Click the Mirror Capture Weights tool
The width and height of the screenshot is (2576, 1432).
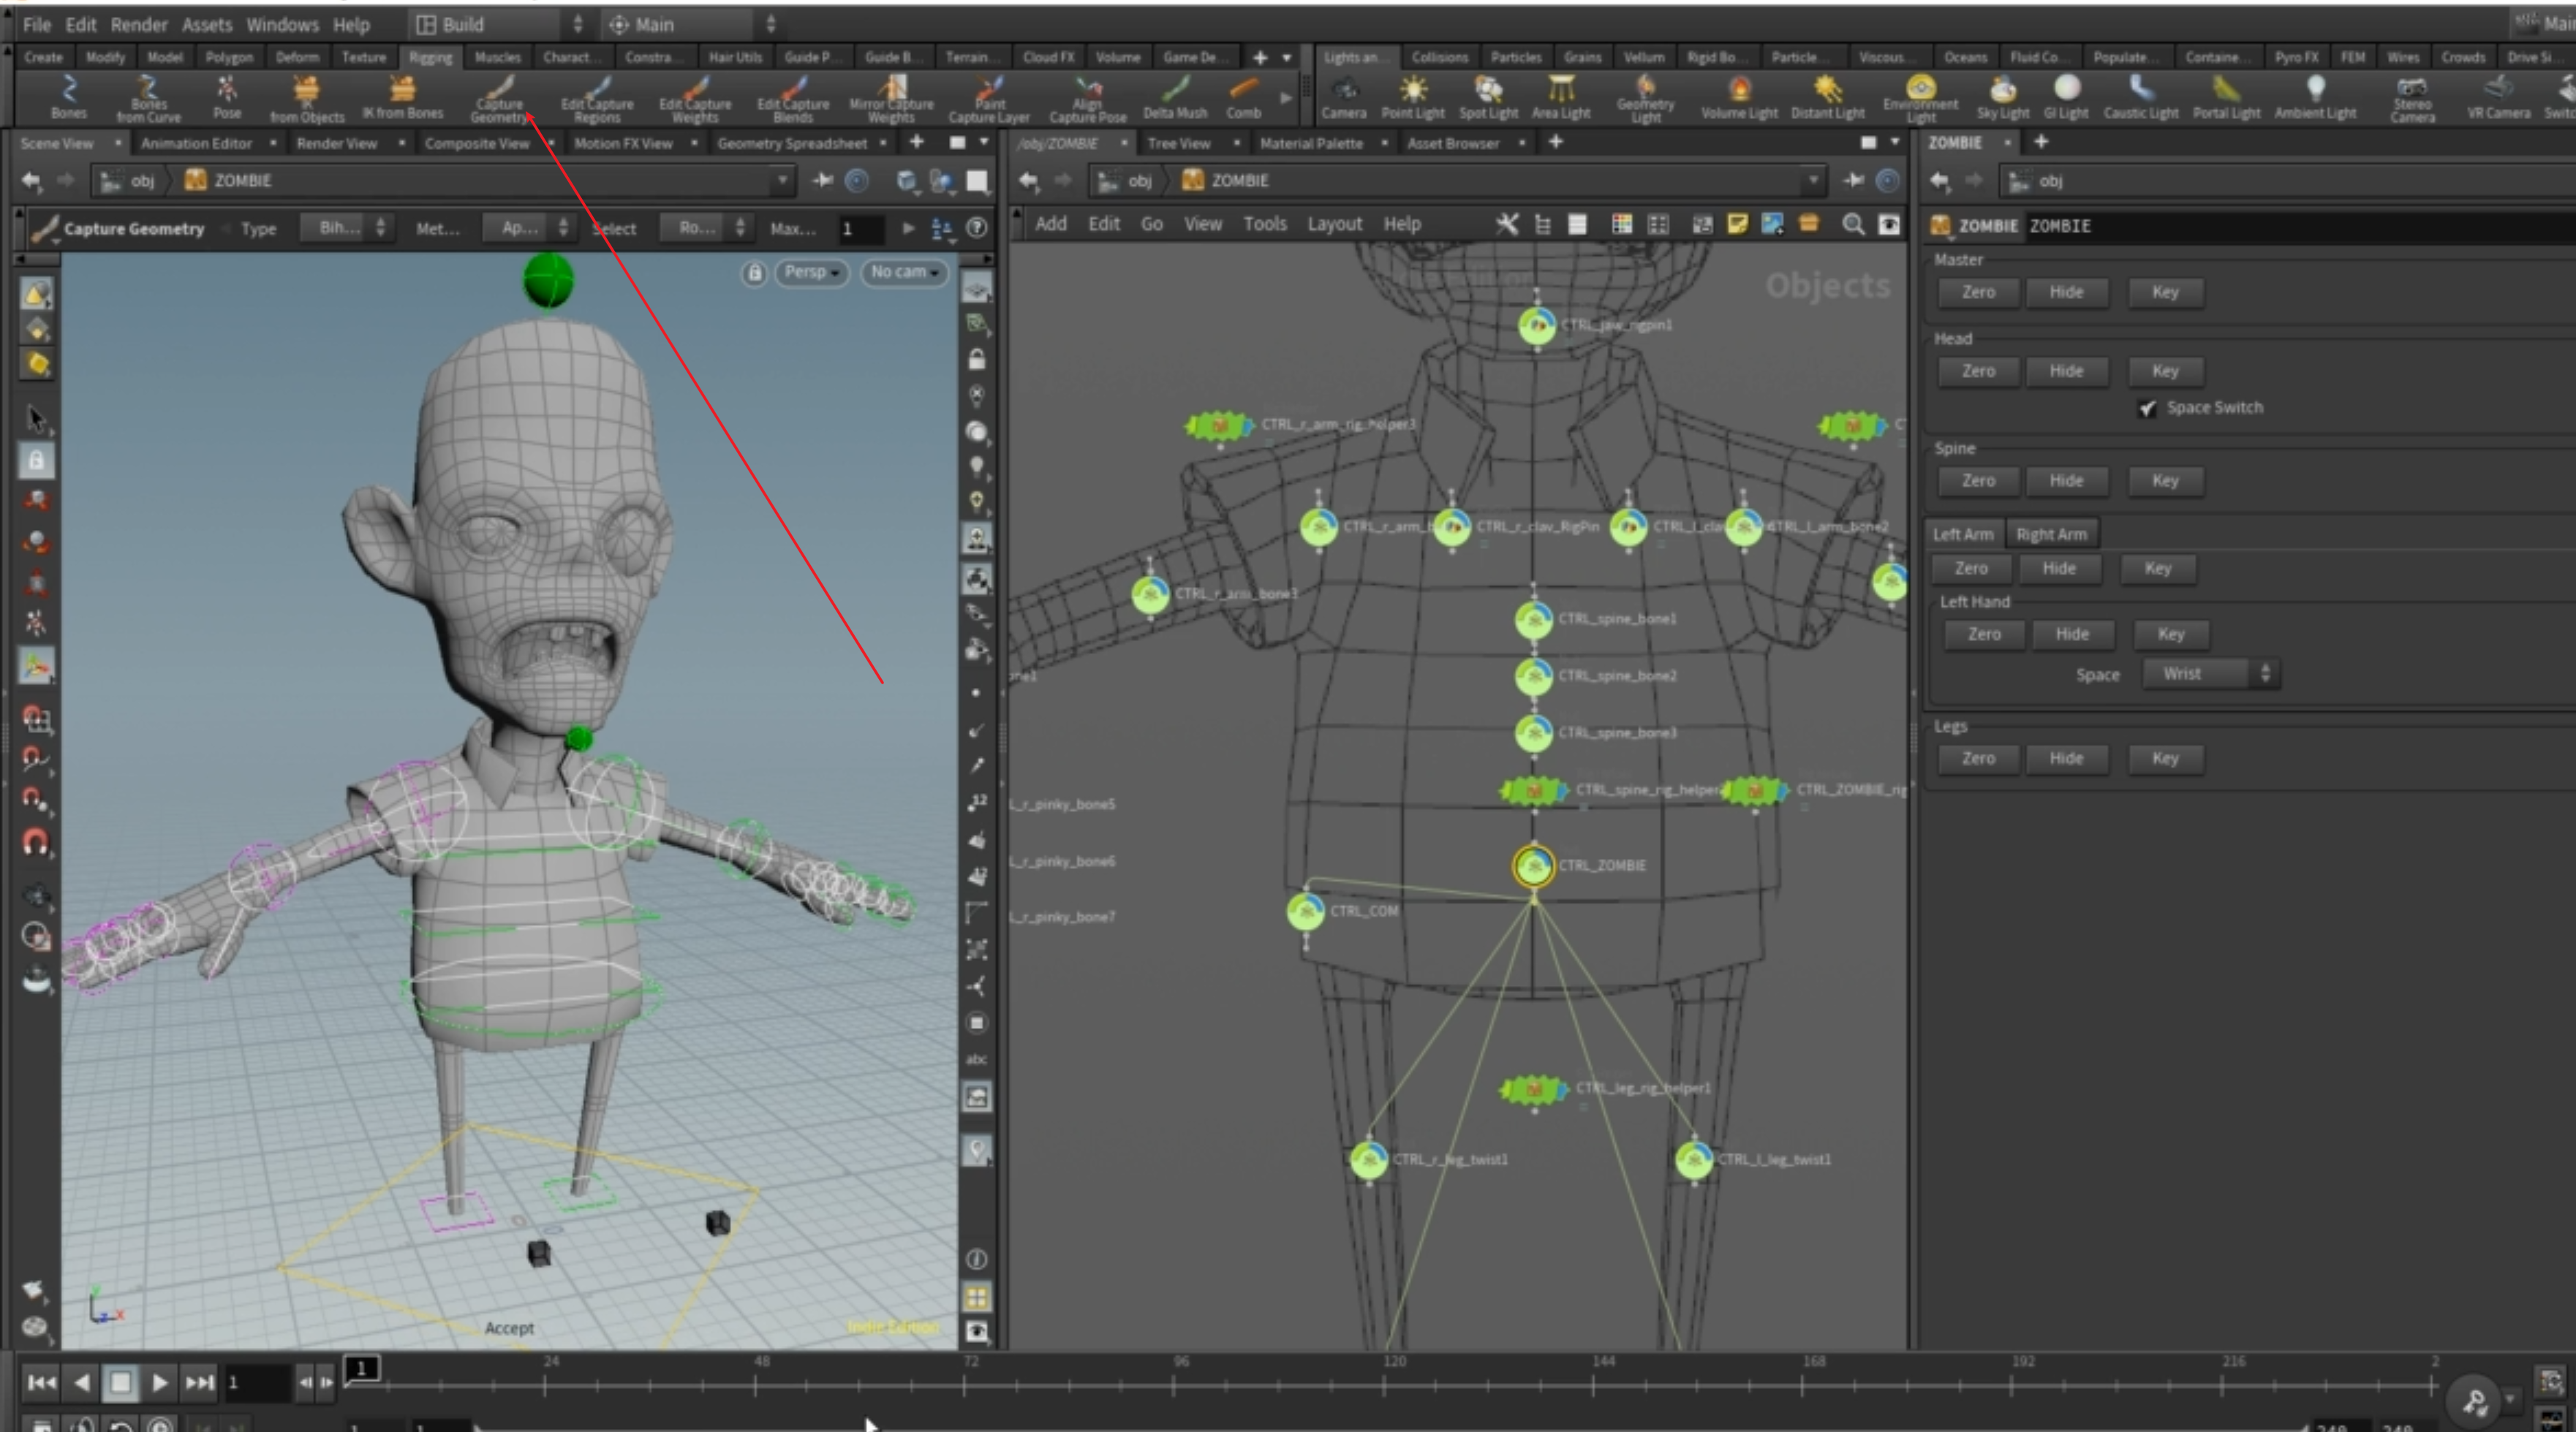pyautogui.click(x=891, y=97)
